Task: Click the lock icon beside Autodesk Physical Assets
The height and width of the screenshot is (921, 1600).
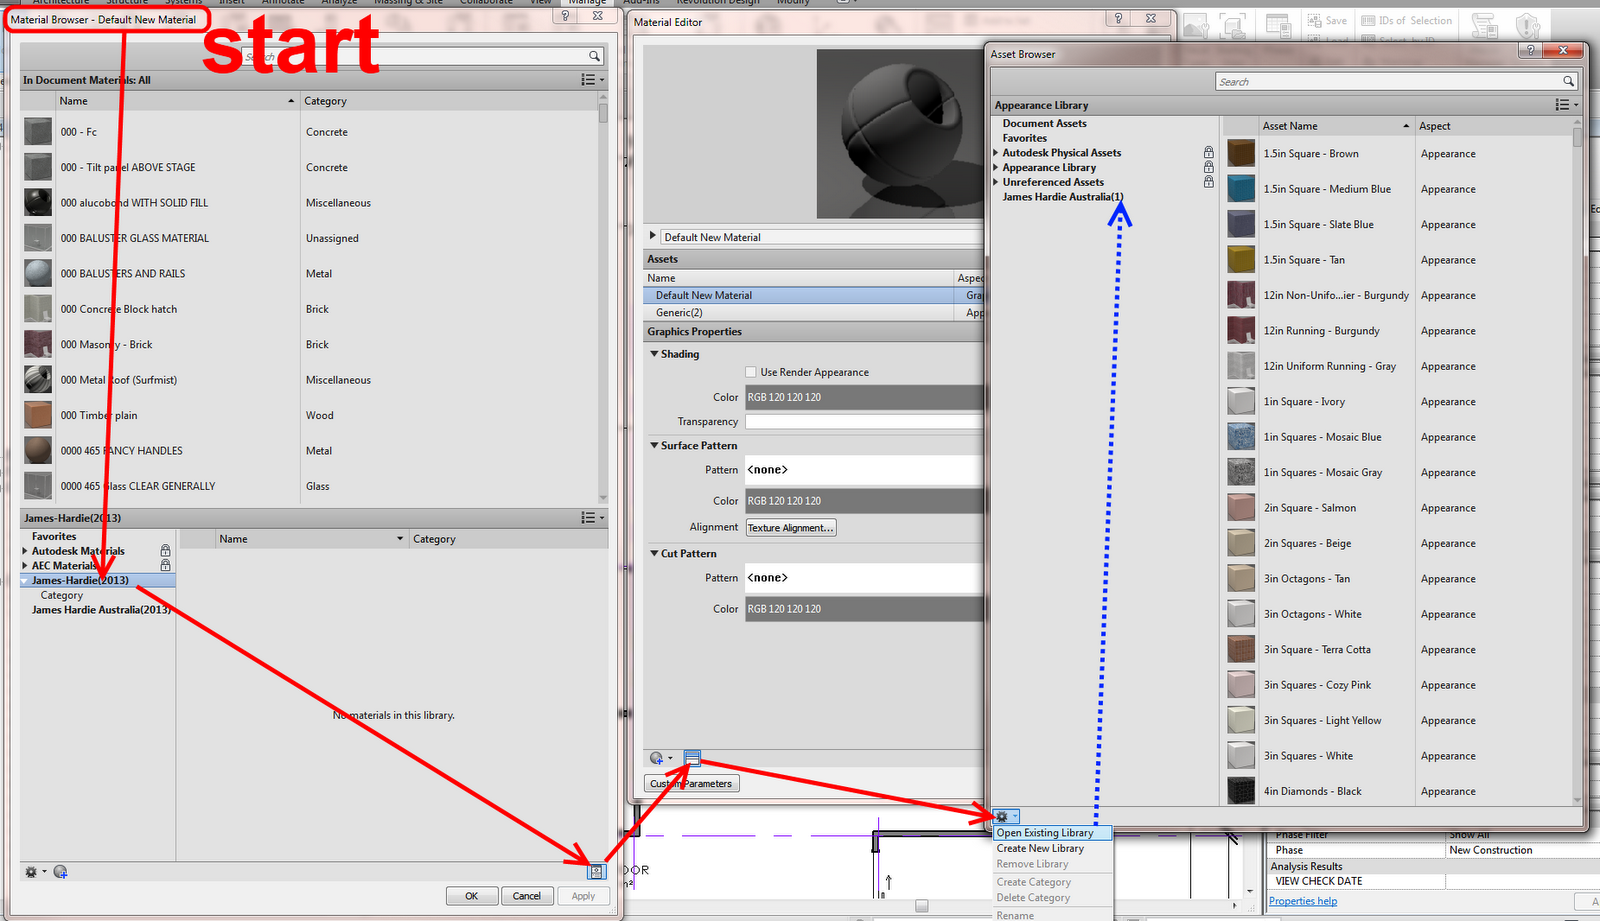Action: (x=1208, y=153)
